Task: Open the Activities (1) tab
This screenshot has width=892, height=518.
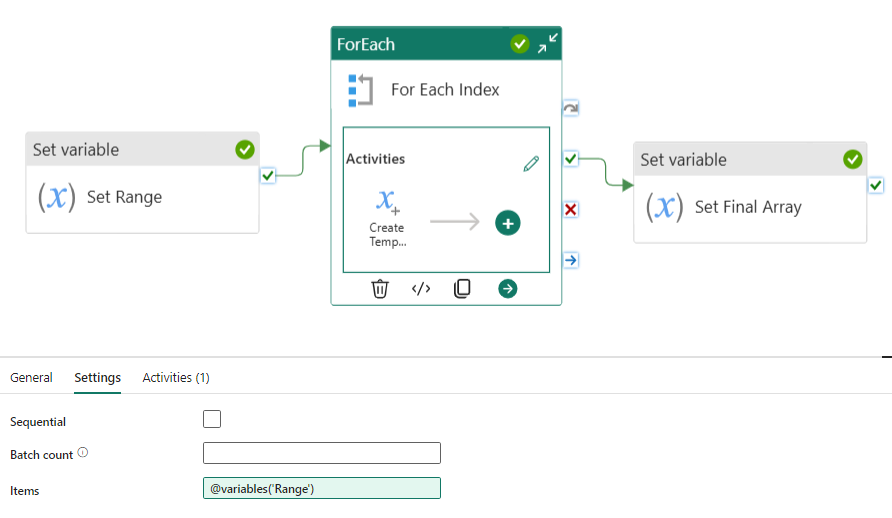Action: [176, 378]
